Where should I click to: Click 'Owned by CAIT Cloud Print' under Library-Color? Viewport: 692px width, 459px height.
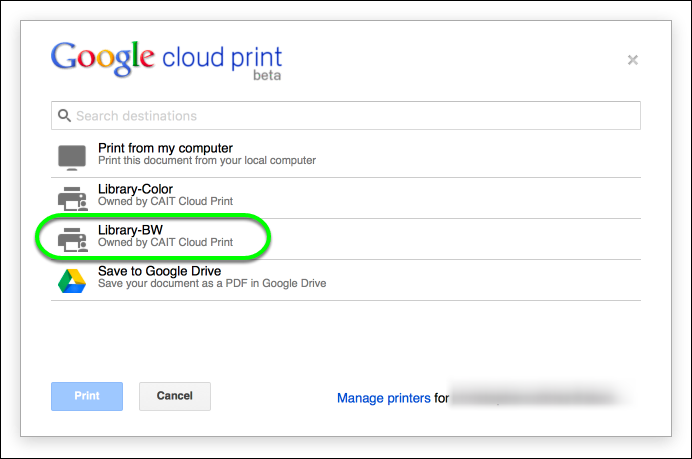[165, 201]
